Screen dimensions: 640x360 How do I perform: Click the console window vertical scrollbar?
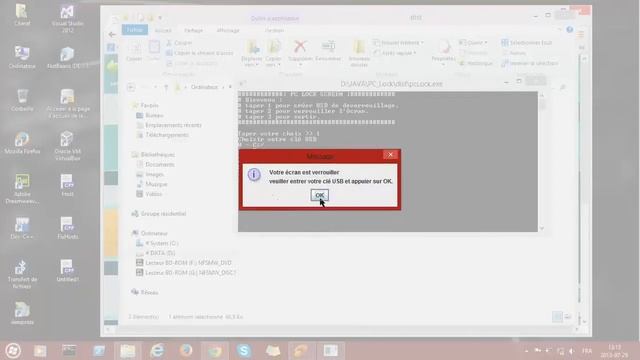click(x=542, y=161)
